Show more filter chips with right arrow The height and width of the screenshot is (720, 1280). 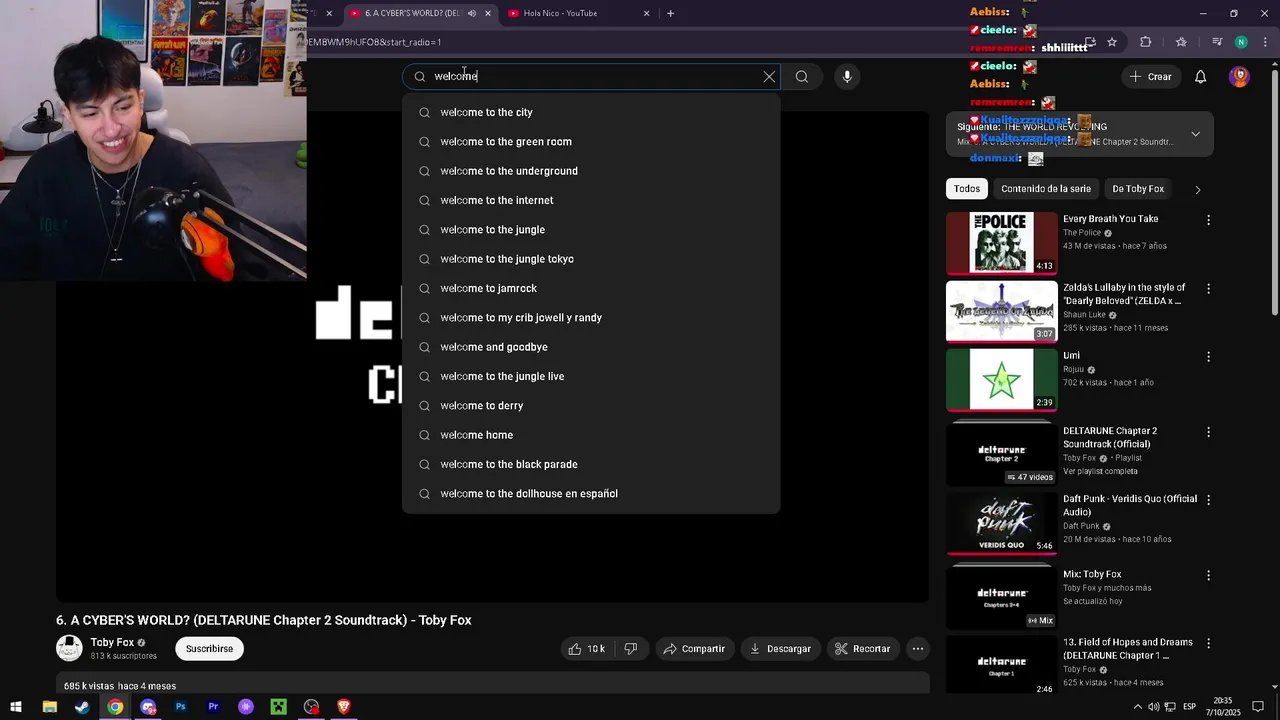[x=1197, y=189]
